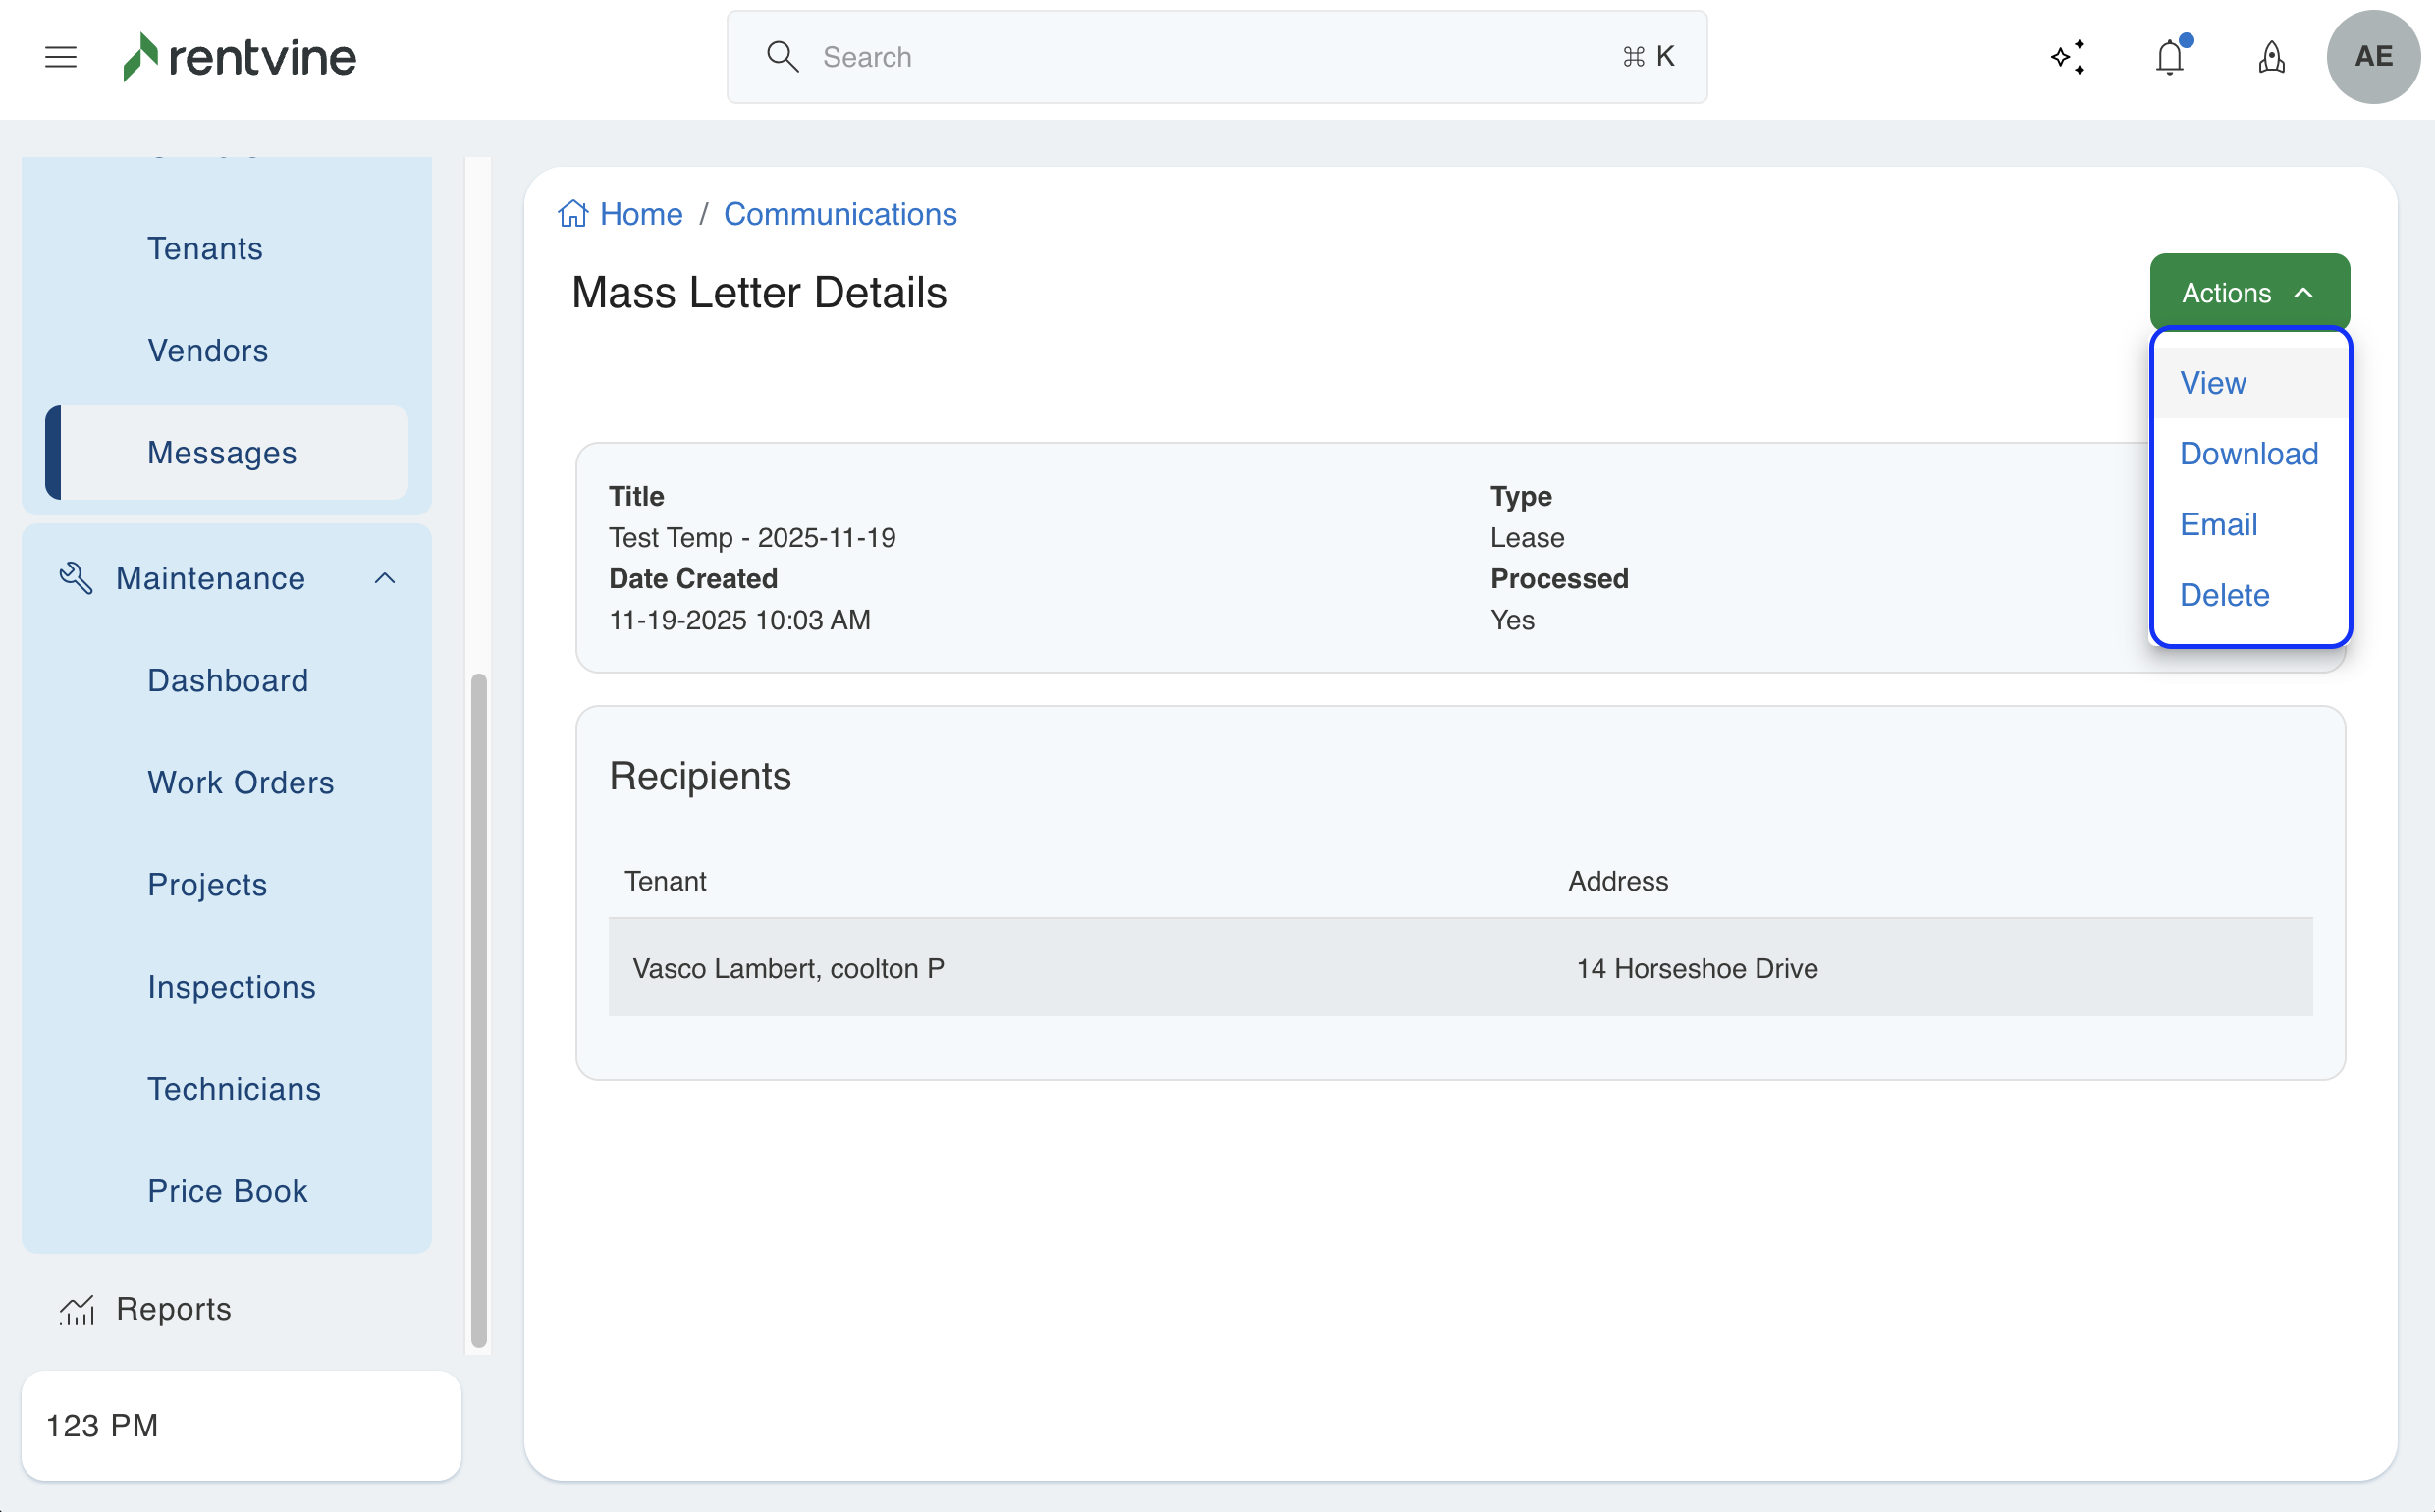Choose Delete in Actions menu
The height and width of the screenshot is (1512, 2435).
pos(2224,595)
